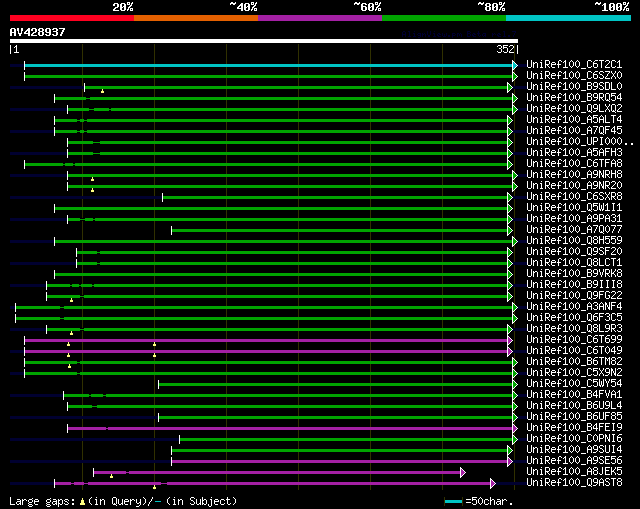Click the UniRef100_C6T699 label

[574, 340]
